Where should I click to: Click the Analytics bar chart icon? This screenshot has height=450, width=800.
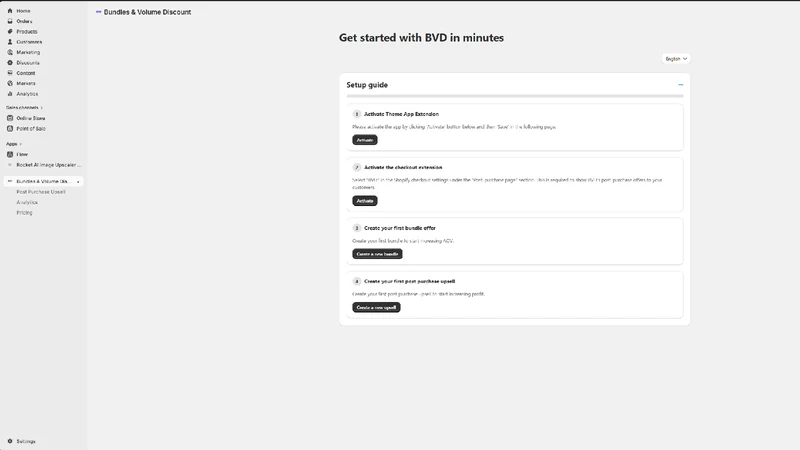[x=10, y=94]
